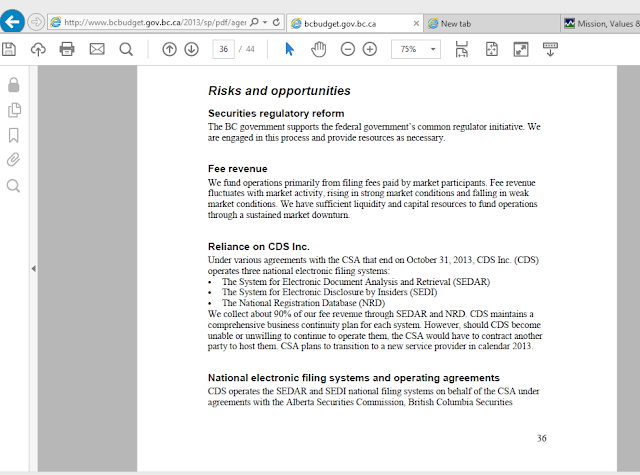640x475 pixels.
Task: Click the upload to cloud icon
Action: coord(38,49)
